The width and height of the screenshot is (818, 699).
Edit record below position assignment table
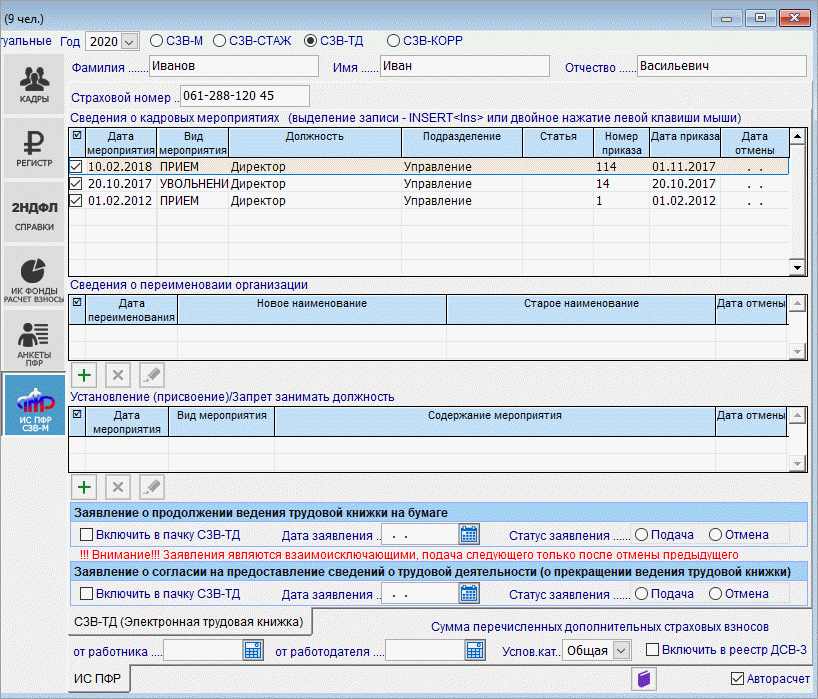click(152, 487)
